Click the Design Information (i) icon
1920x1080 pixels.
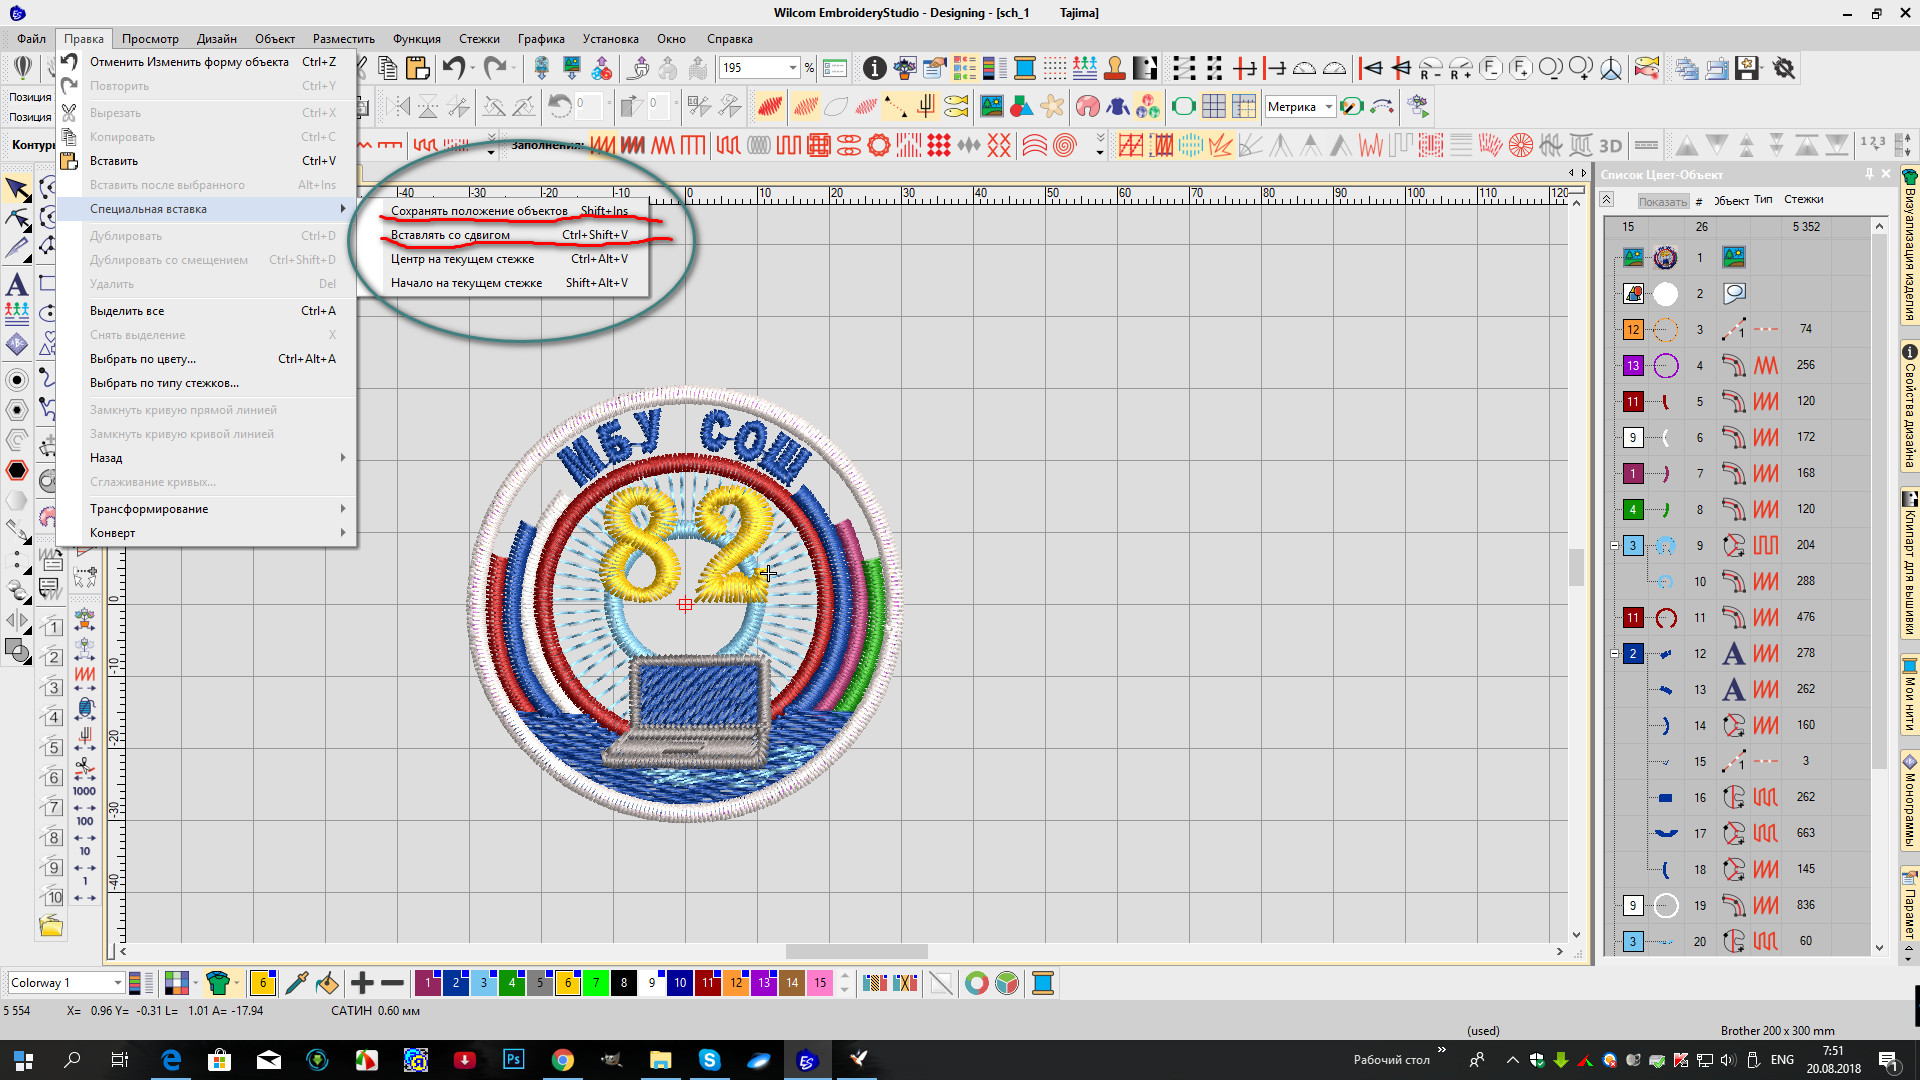(x=874, y=68)
